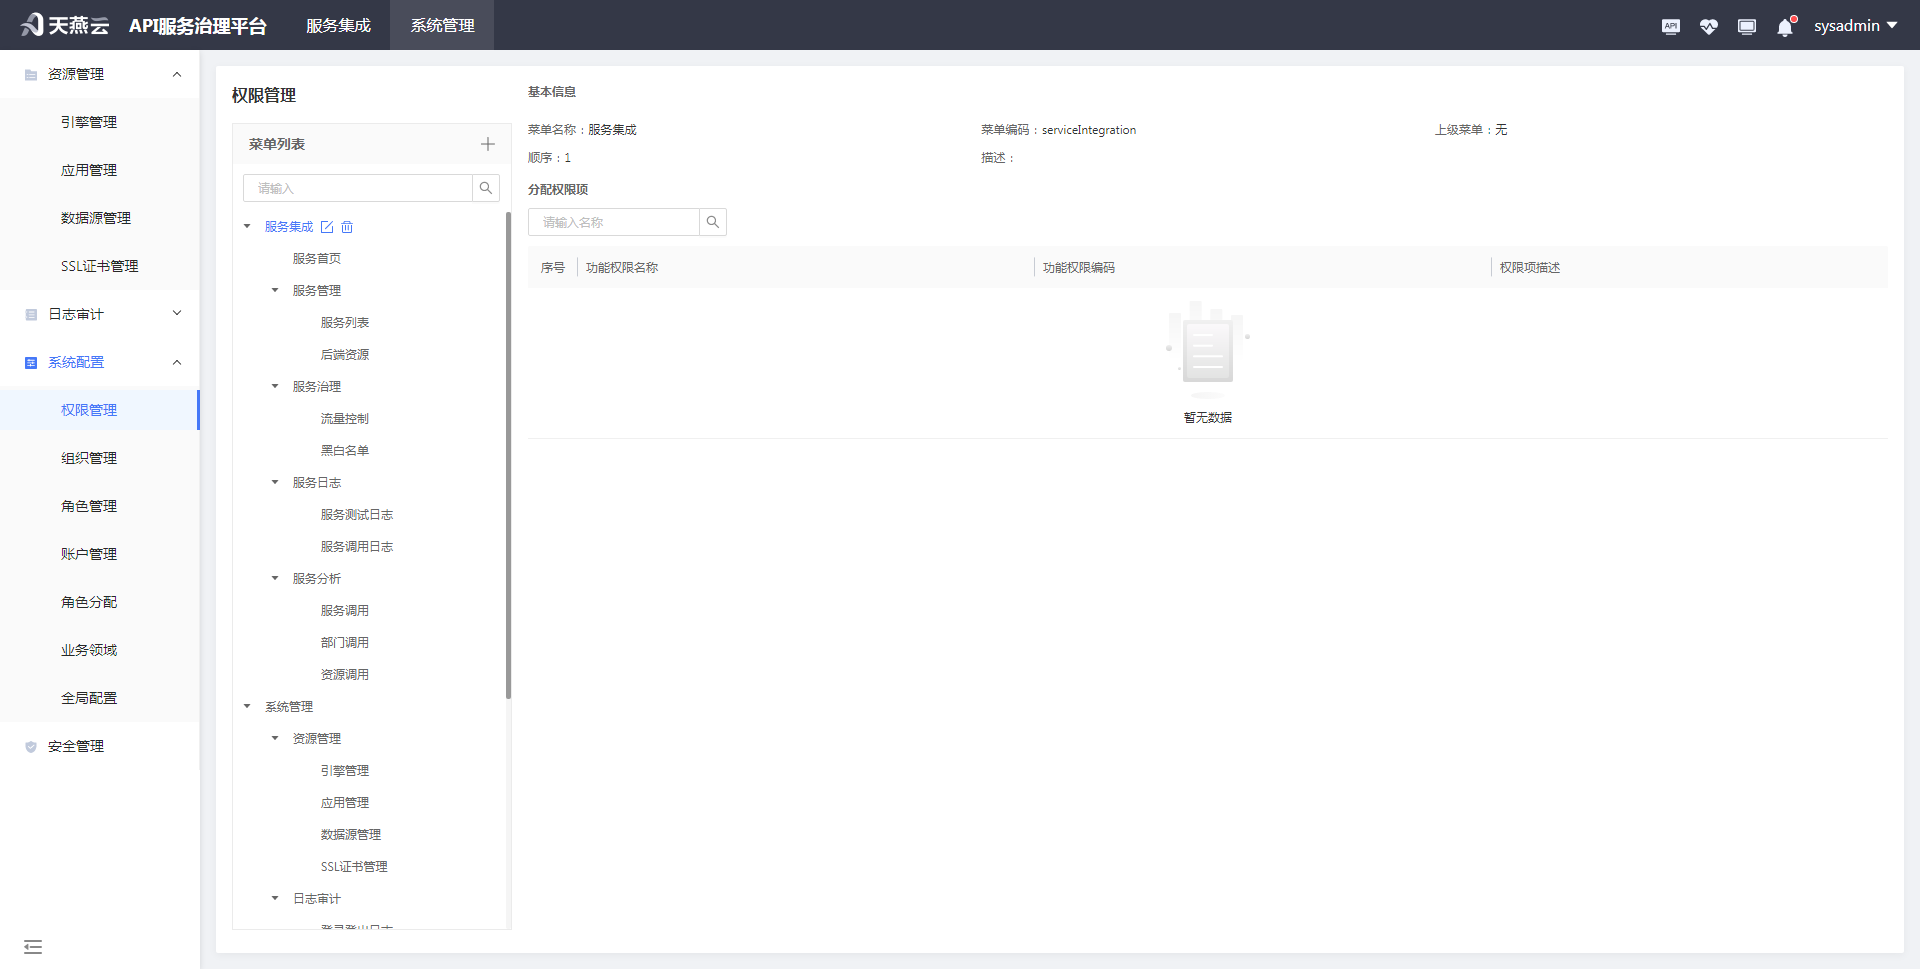Toggle the sidebar collapse icon at bottom left

pyautogui.click(x=33, y=946)
